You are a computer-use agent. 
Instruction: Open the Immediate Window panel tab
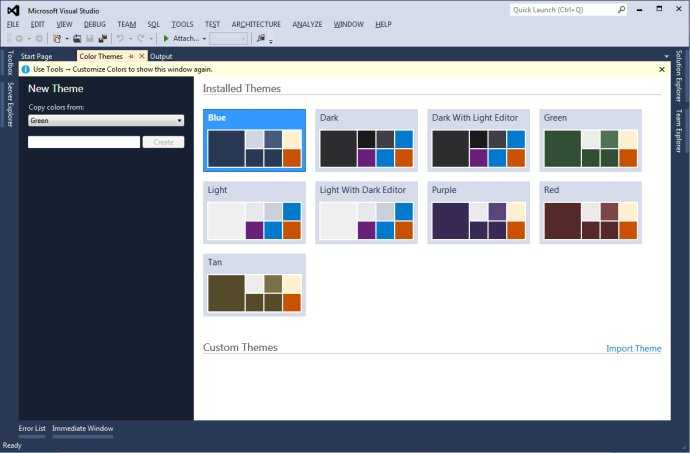[x=83, y=428]
